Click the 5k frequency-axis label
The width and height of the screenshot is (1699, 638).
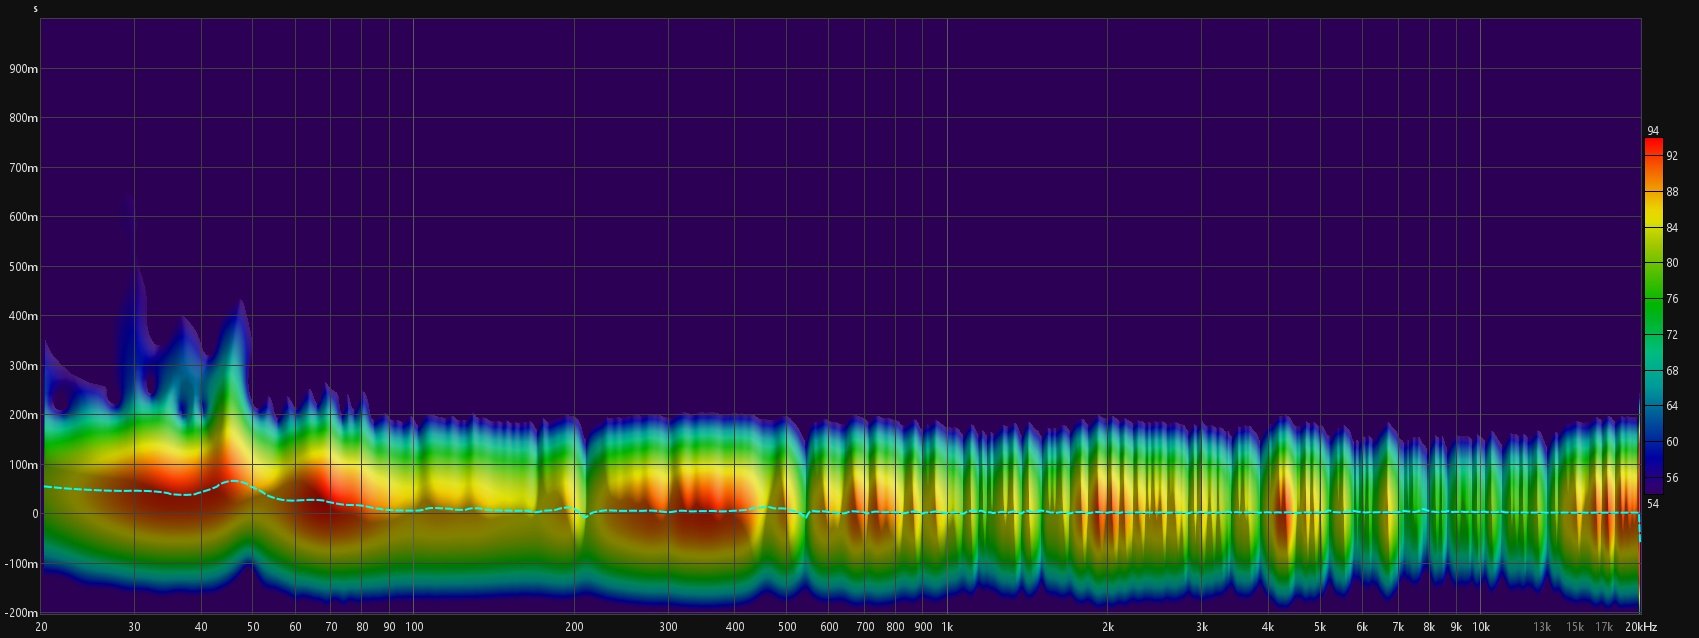[1320, 627]
